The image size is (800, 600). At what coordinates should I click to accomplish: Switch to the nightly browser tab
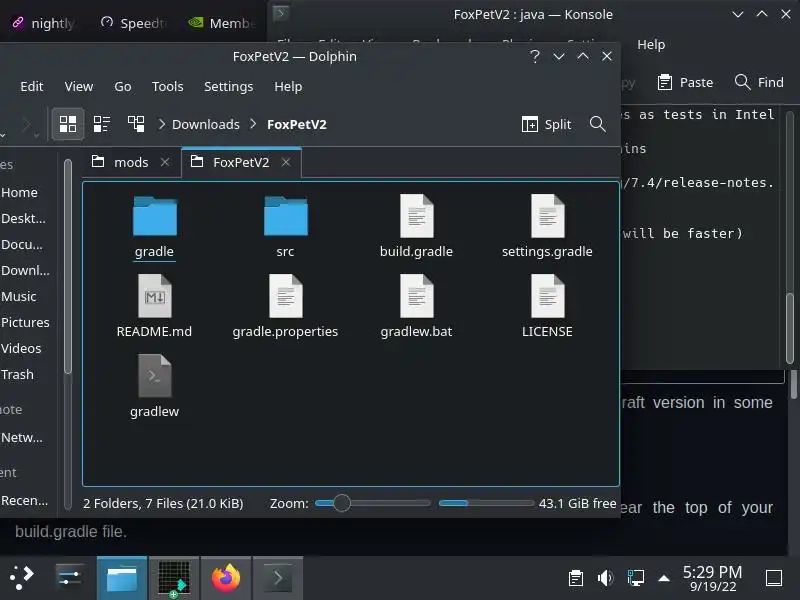43,23
